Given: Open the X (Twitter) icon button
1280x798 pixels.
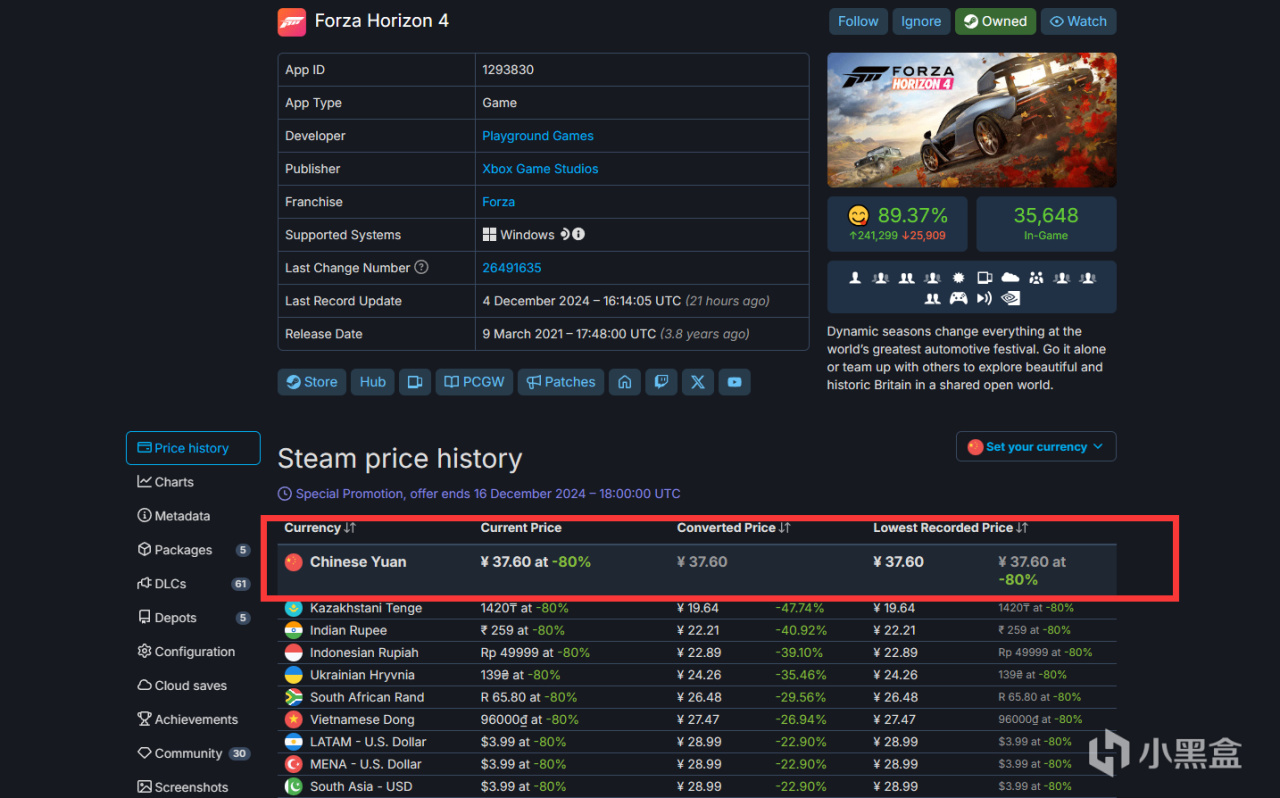Looking at the screenshot, I should coord(698,382).
